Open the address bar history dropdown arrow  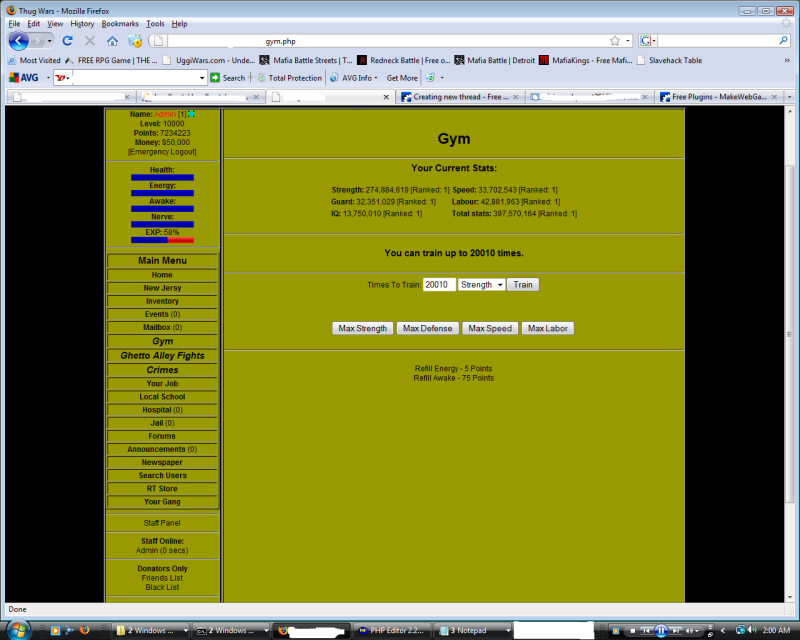tap(628, 41)
